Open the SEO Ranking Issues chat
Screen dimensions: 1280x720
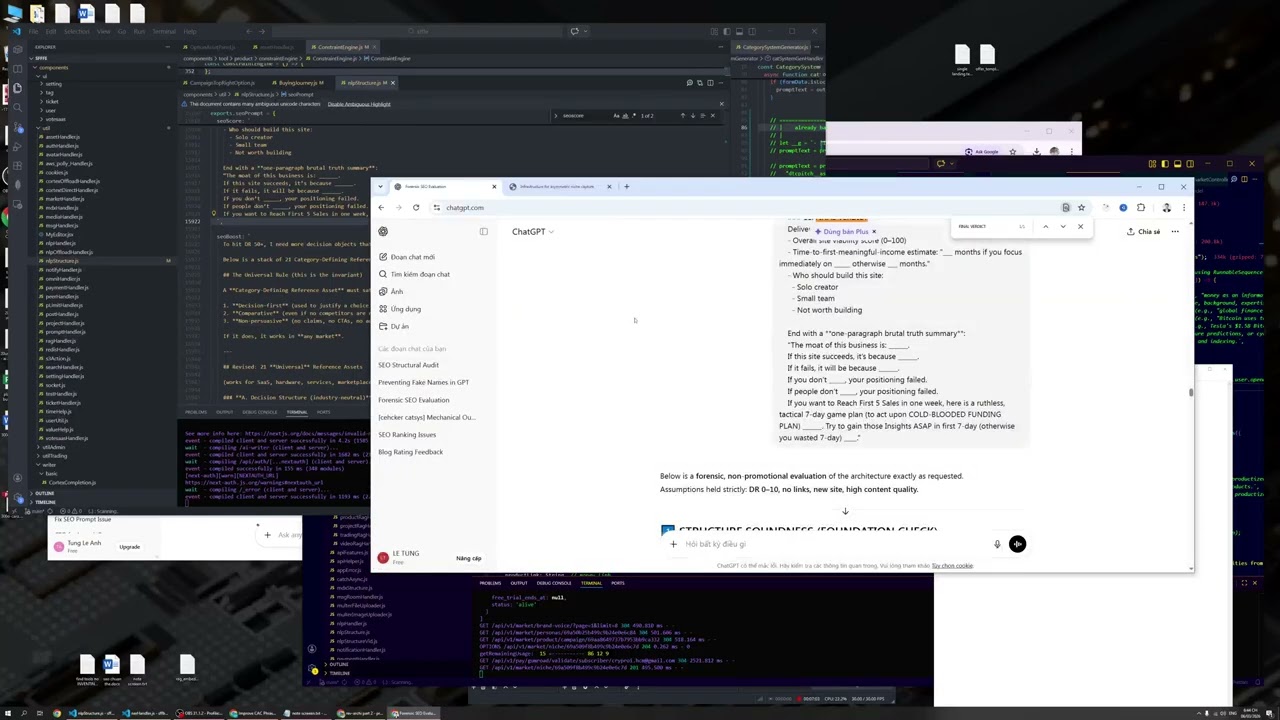[407, 435]
